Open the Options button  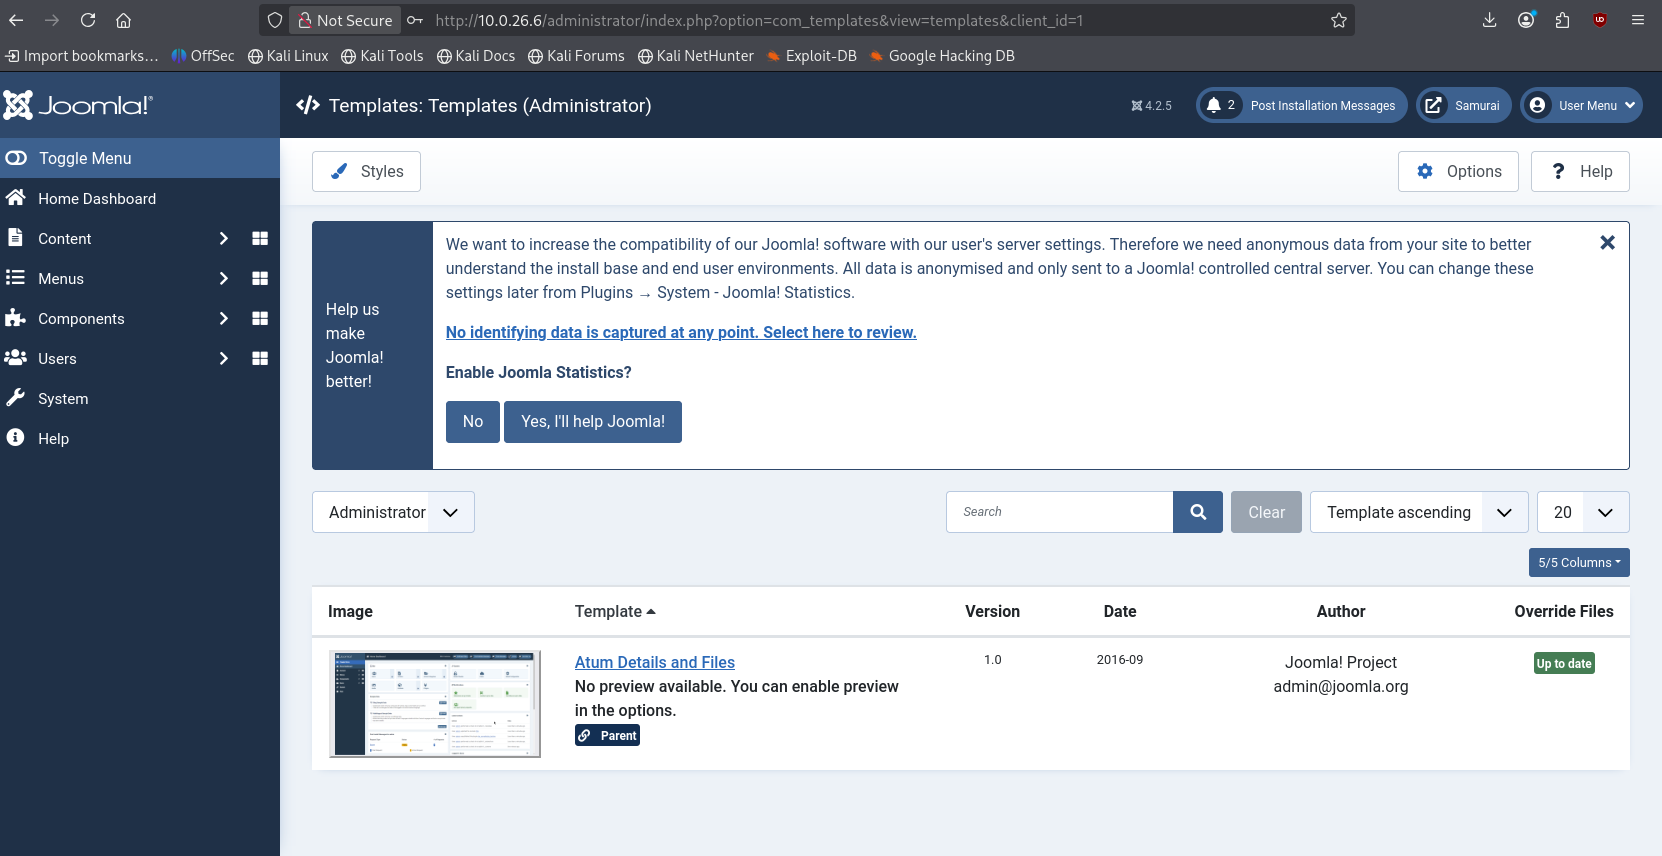1458,171
